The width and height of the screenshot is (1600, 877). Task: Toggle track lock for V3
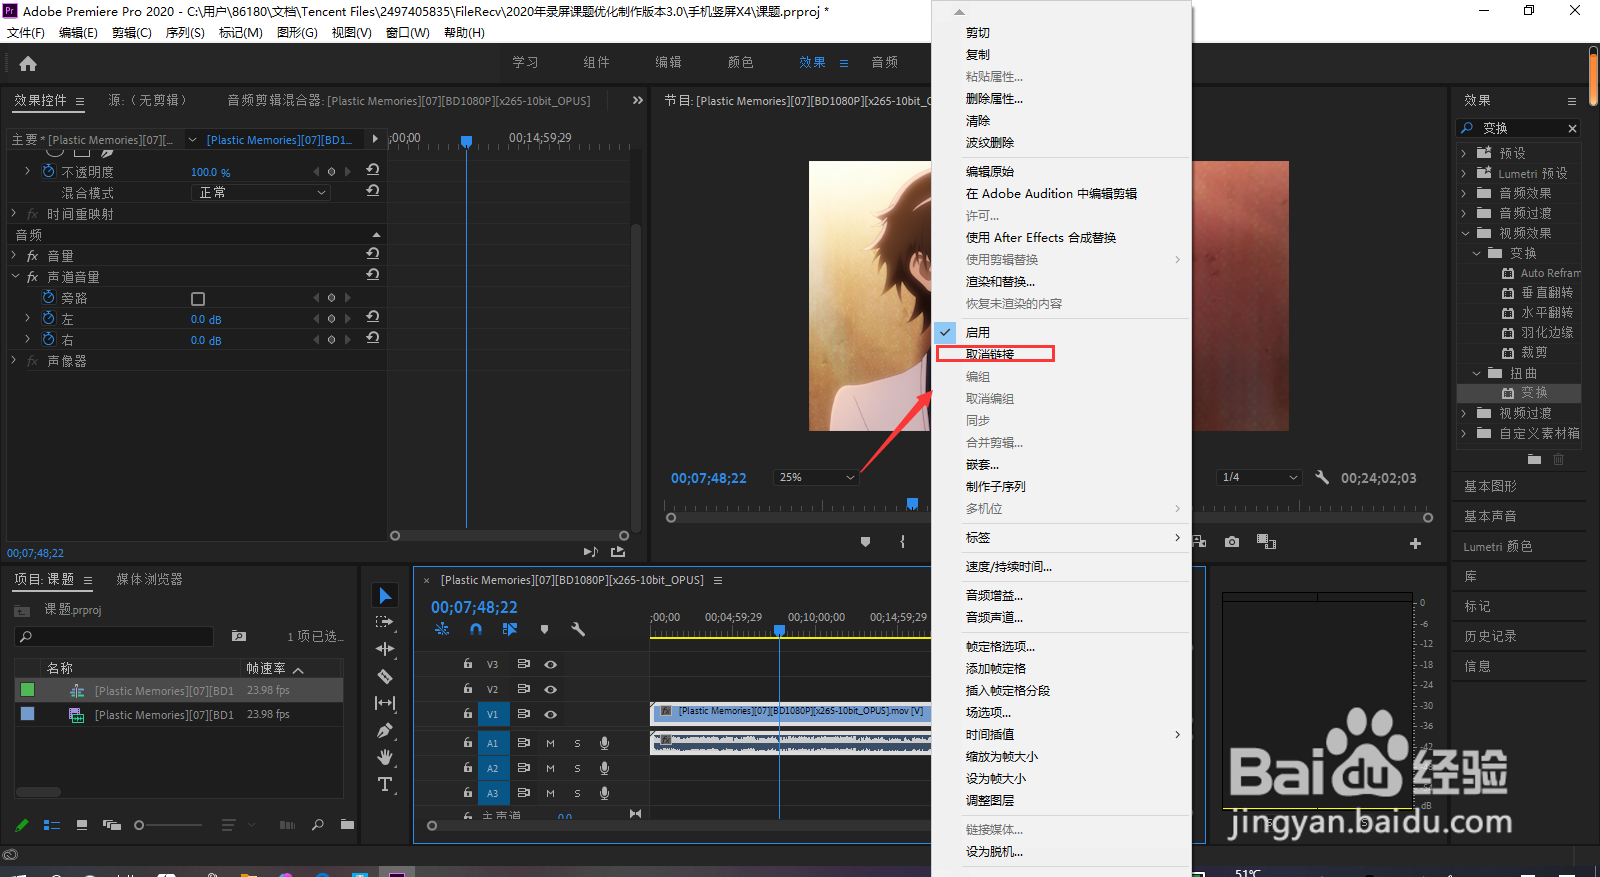coord(467,663)
